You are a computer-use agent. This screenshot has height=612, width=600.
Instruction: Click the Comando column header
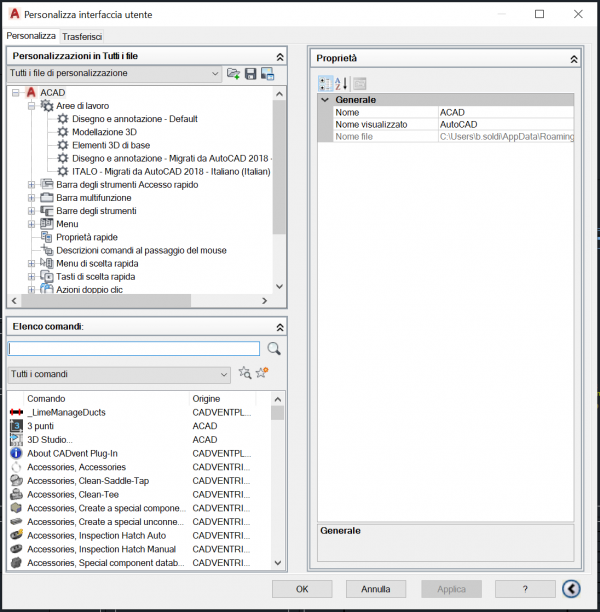click(x=106, y=399)
